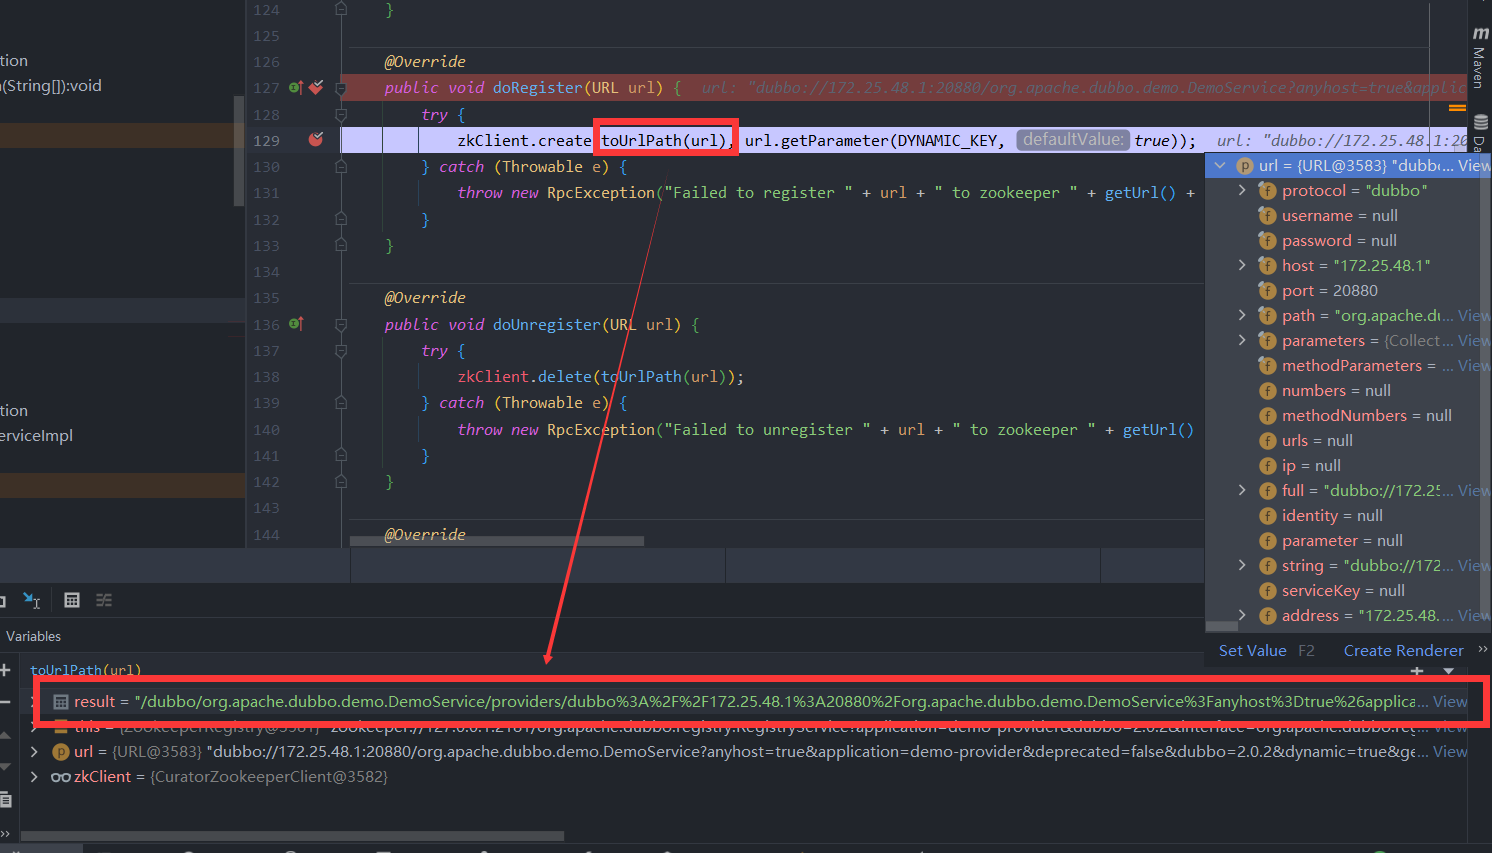Expand the protocol field in url popup
This screenshot has width=1492, height=853.
pyautogui.click(x=1242, y=190)
